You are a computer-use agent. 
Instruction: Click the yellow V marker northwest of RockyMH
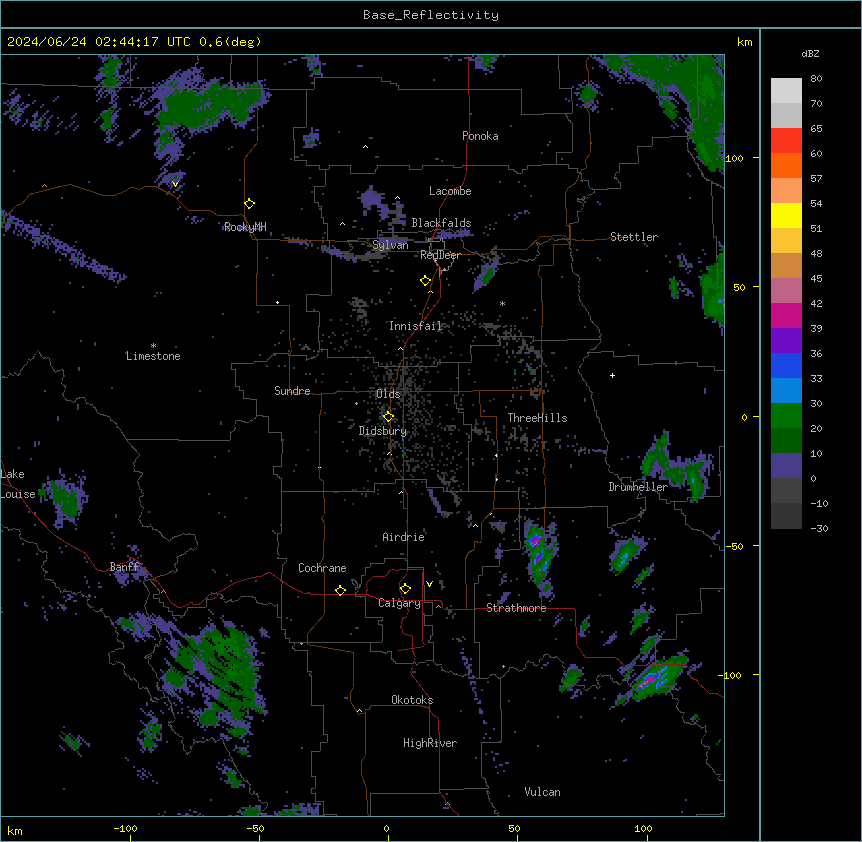[x=175, y=184]
